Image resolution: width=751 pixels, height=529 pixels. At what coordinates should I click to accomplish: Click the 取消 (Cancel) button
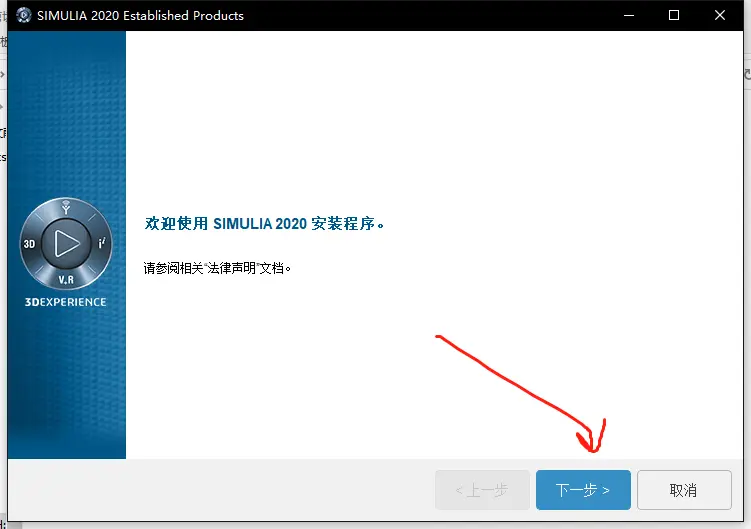point(684,490)
